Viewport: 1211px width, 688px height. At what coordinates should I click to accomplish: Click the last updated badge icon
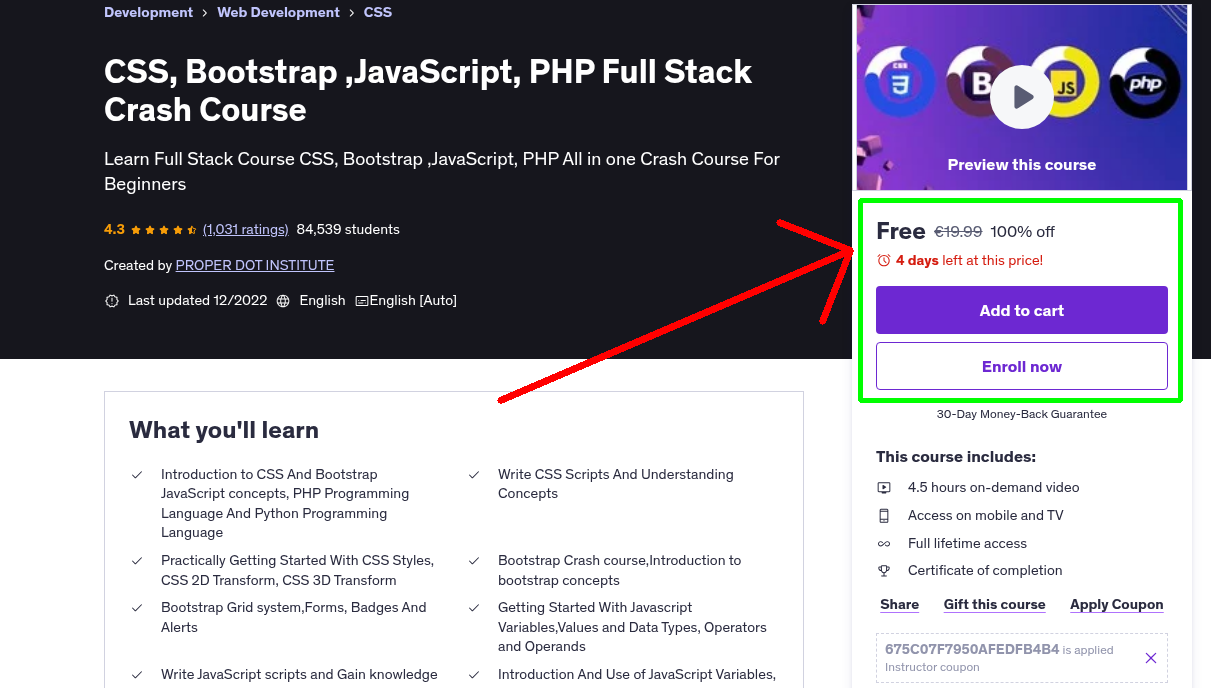coord(112,301)
